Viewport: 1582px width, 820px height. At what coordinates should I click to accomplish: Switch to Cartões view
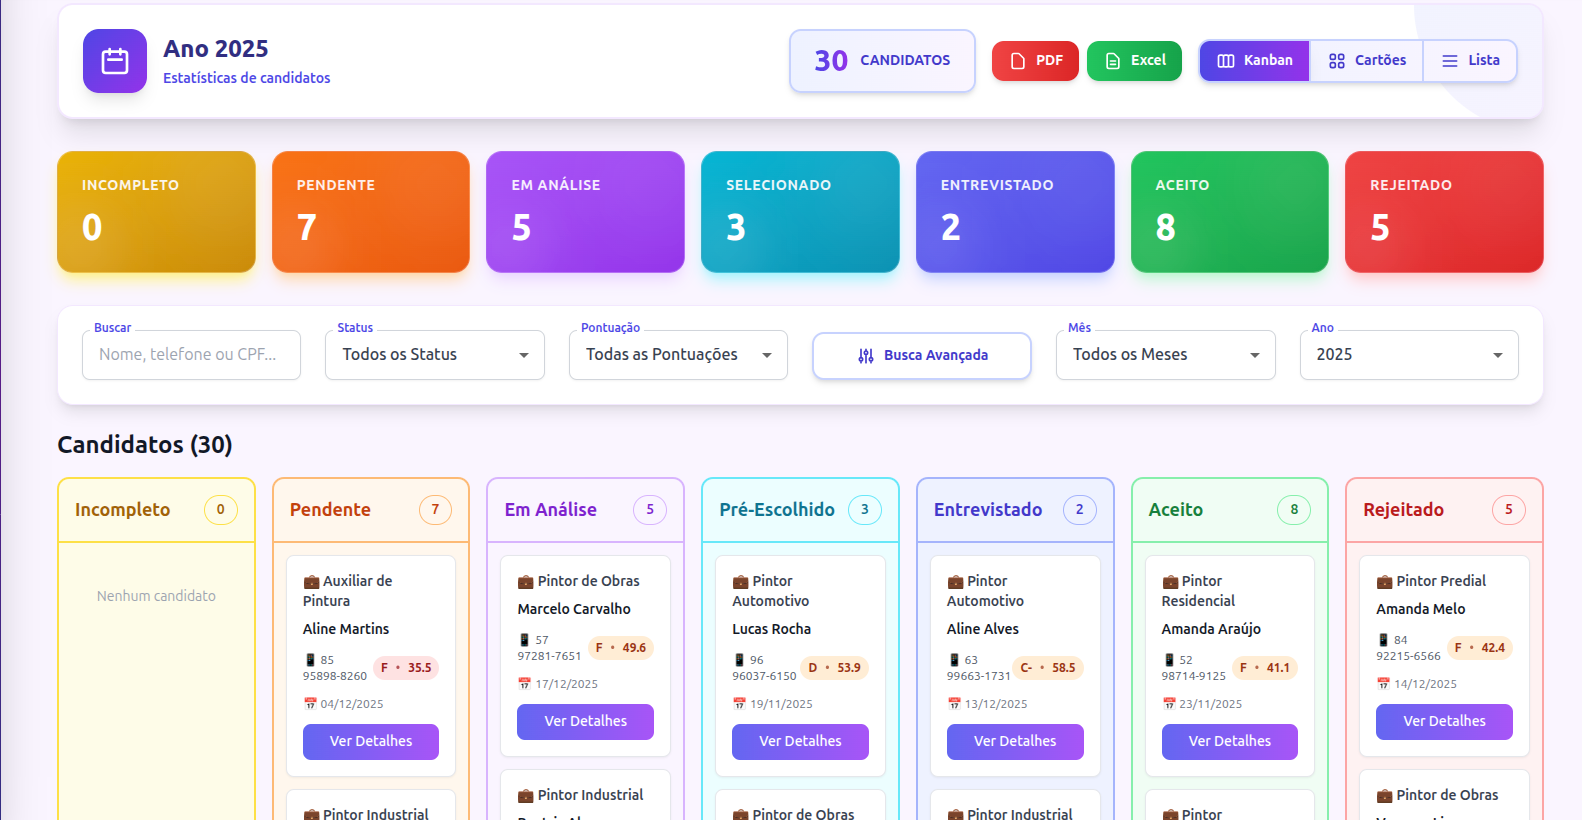click(x=1366, y=61)
